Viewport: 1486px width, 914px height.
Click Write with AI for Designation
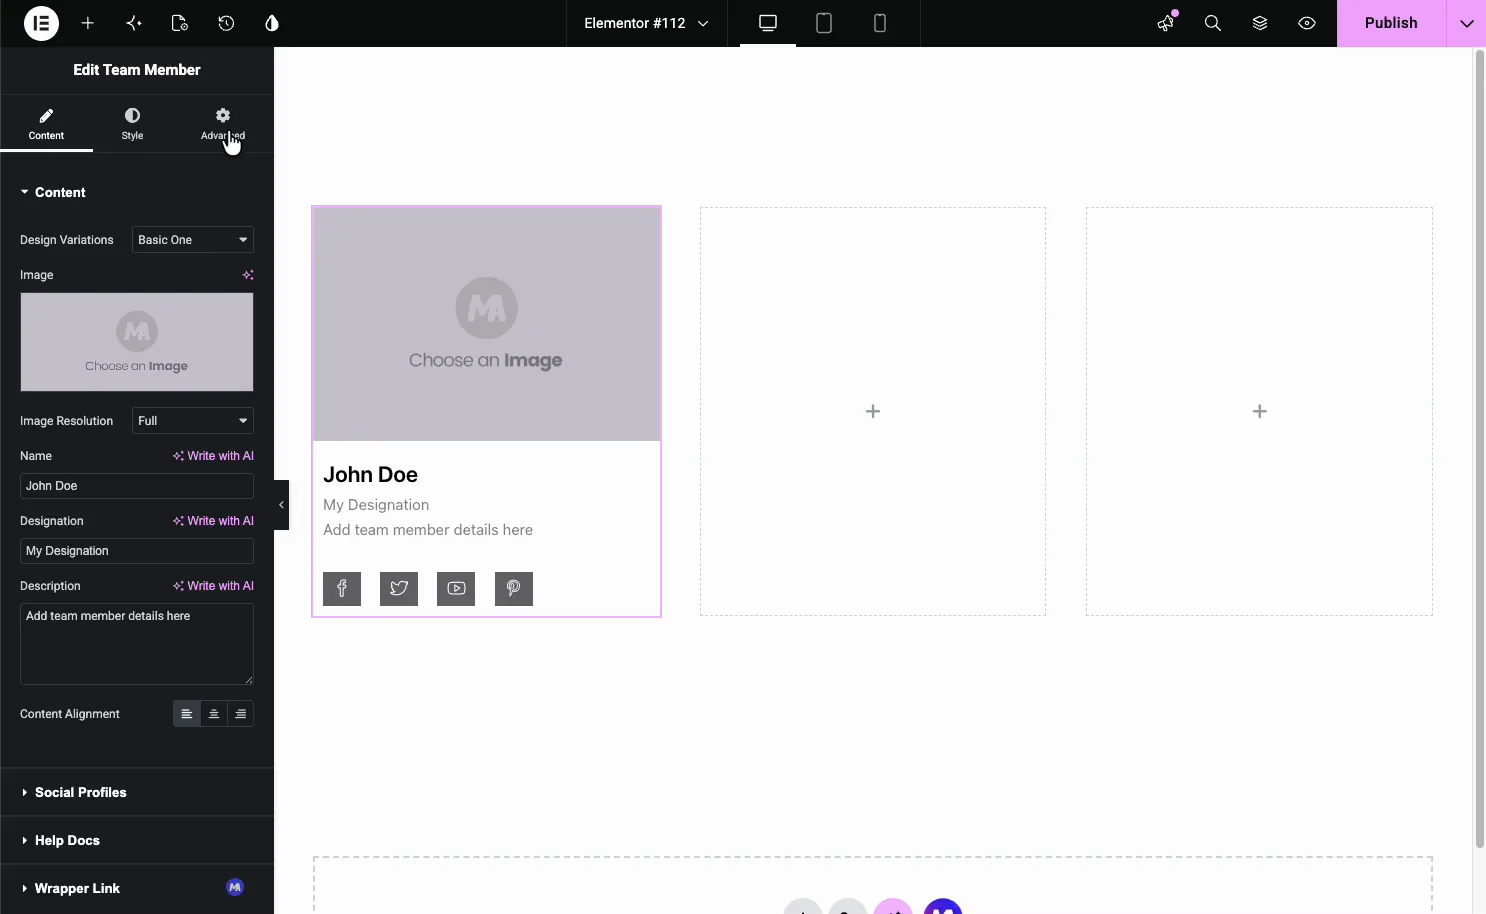(x=213, y=521)
